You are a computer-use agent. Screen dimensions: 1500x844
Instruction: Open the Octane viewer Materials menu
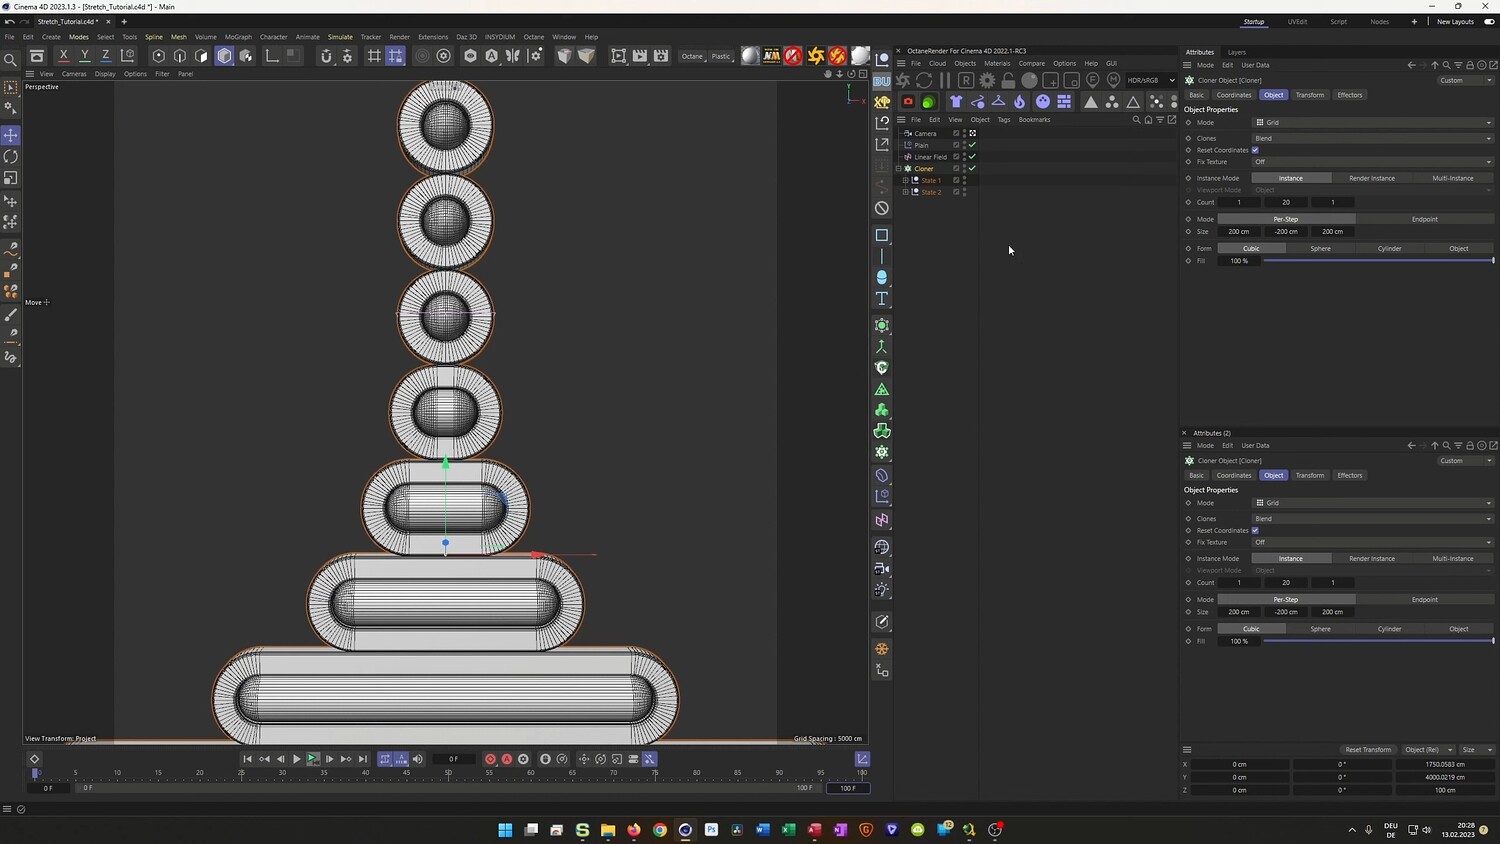(997, 63)
